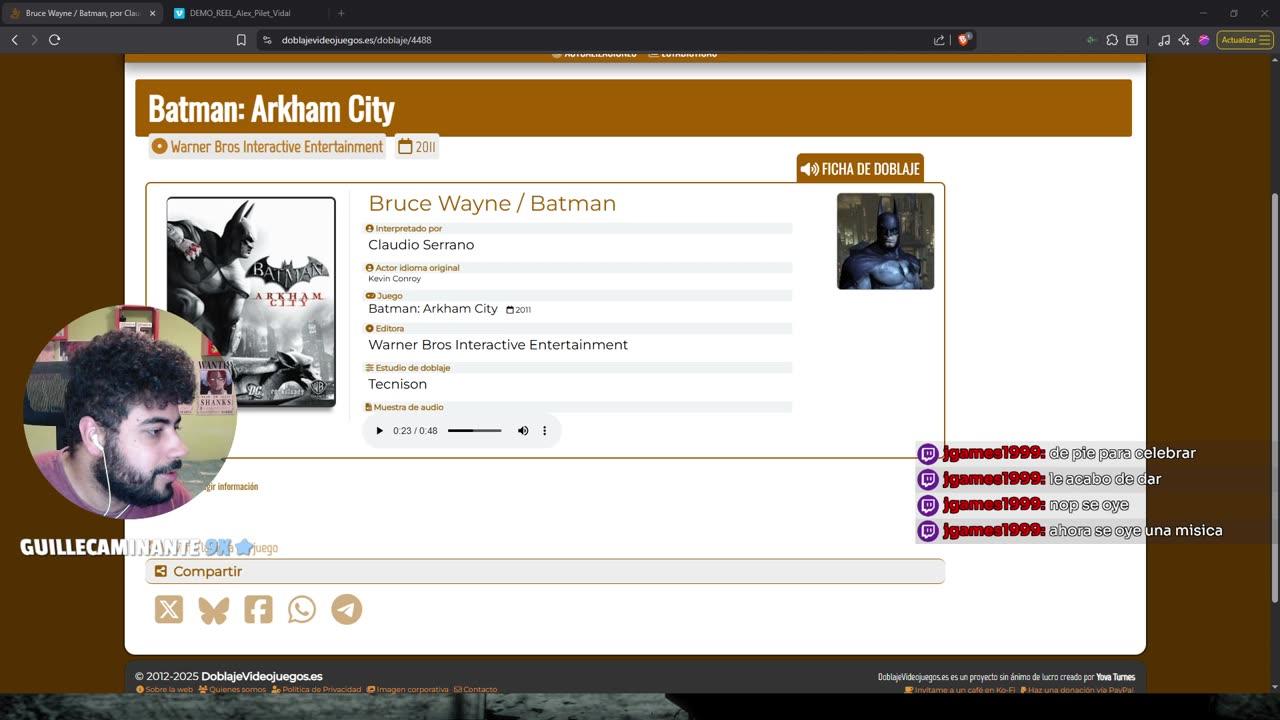Click the URL address bar
The image size is (1280, 720).
600,40
